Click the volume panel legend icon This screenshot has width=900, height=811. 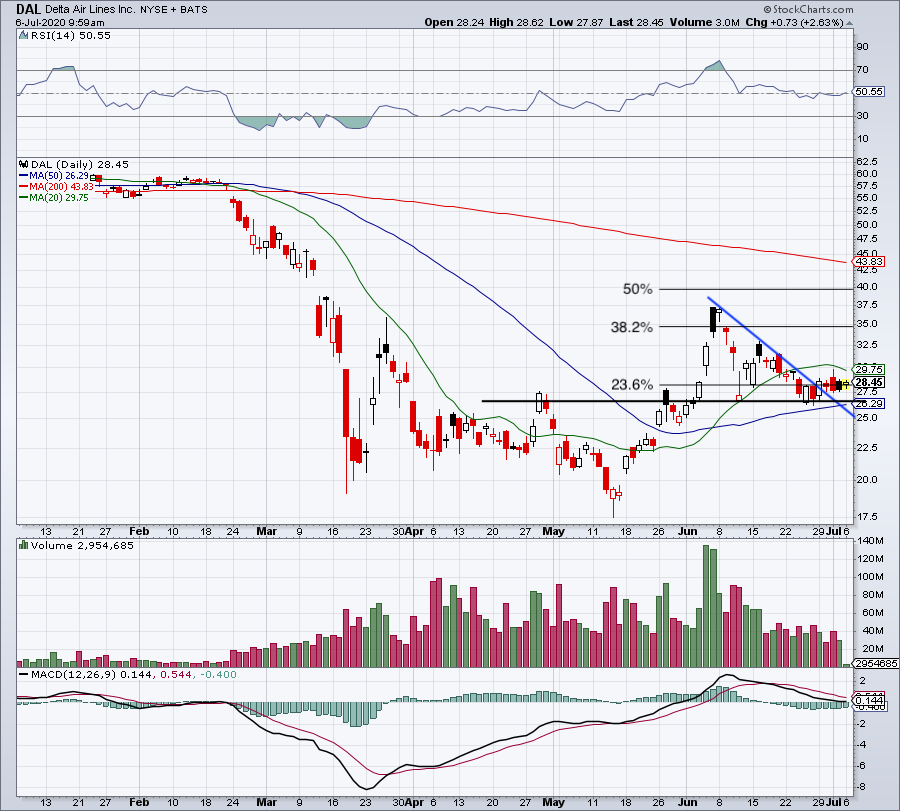point(24,545)
